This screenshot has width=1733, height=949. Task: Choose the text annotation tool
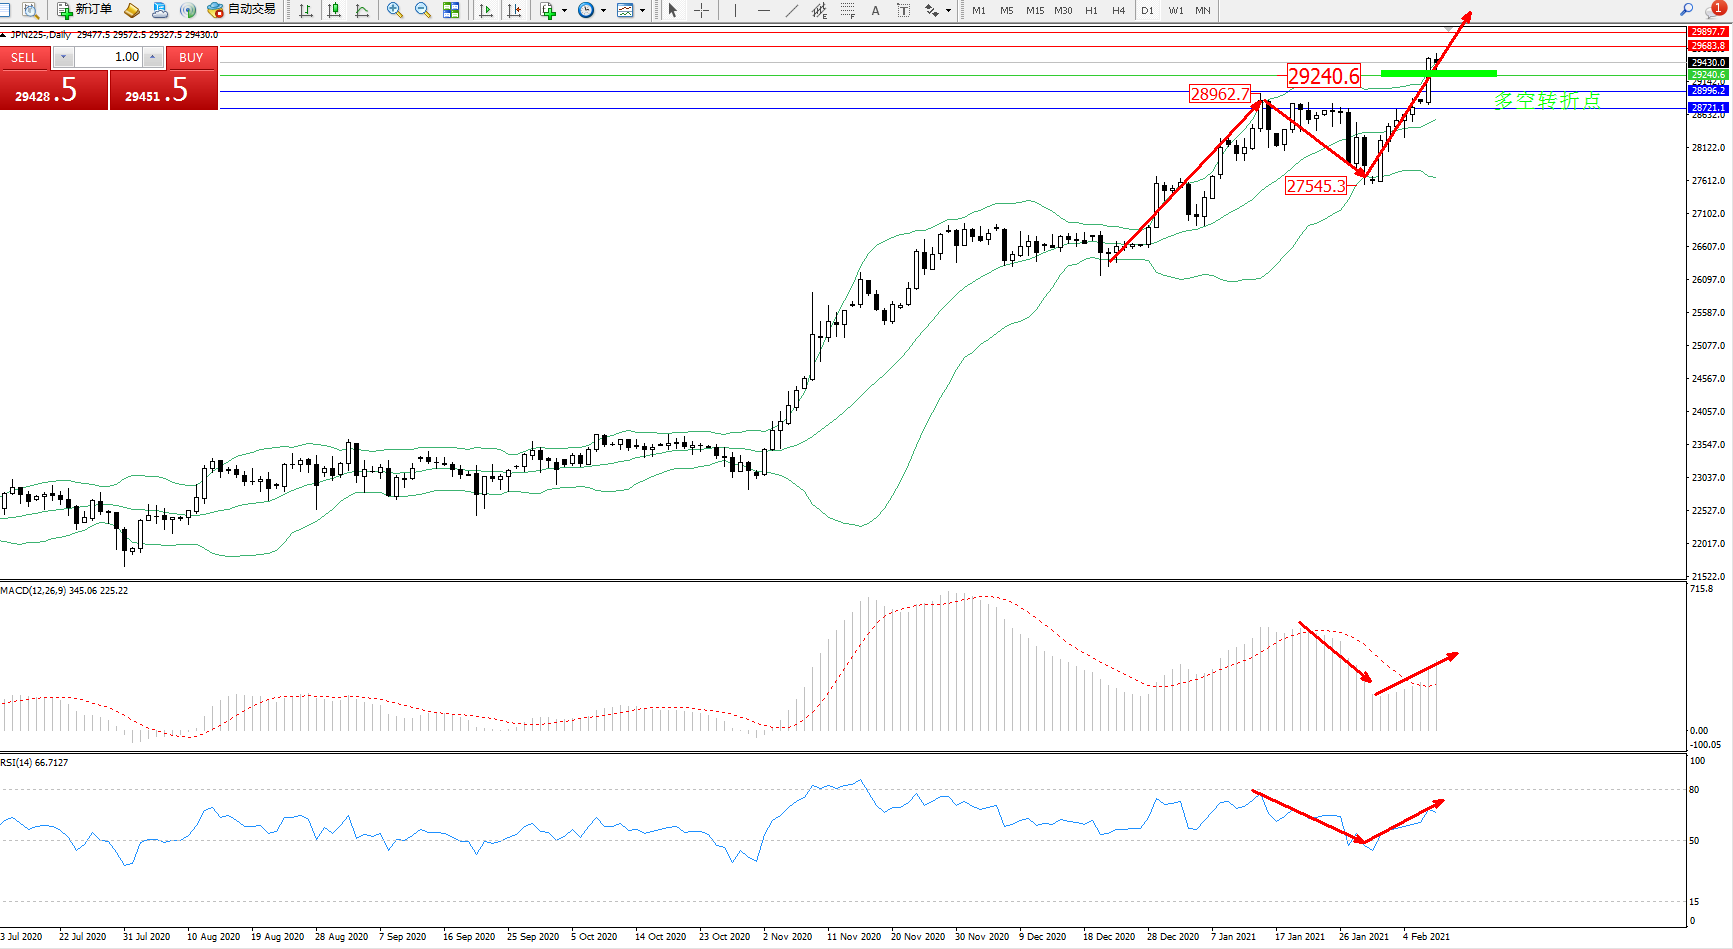click(x=875, y=10)
